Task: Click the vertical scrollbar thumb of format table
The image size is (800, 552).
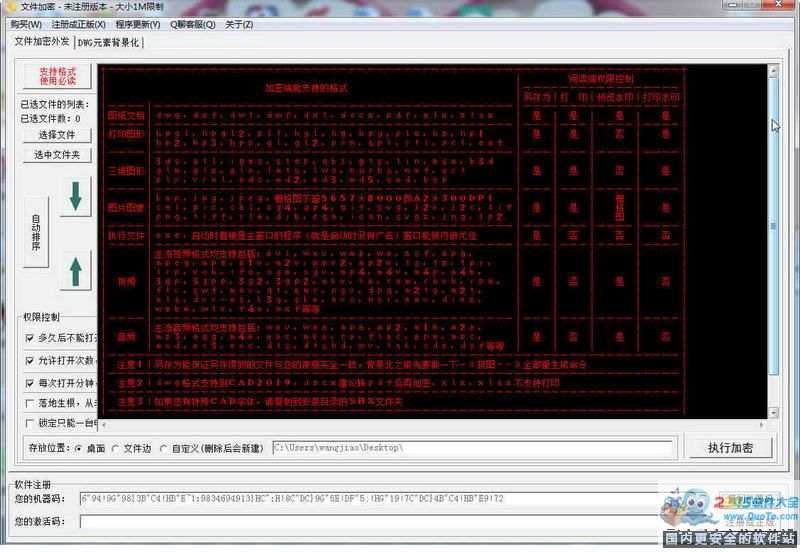Action: 773,225
